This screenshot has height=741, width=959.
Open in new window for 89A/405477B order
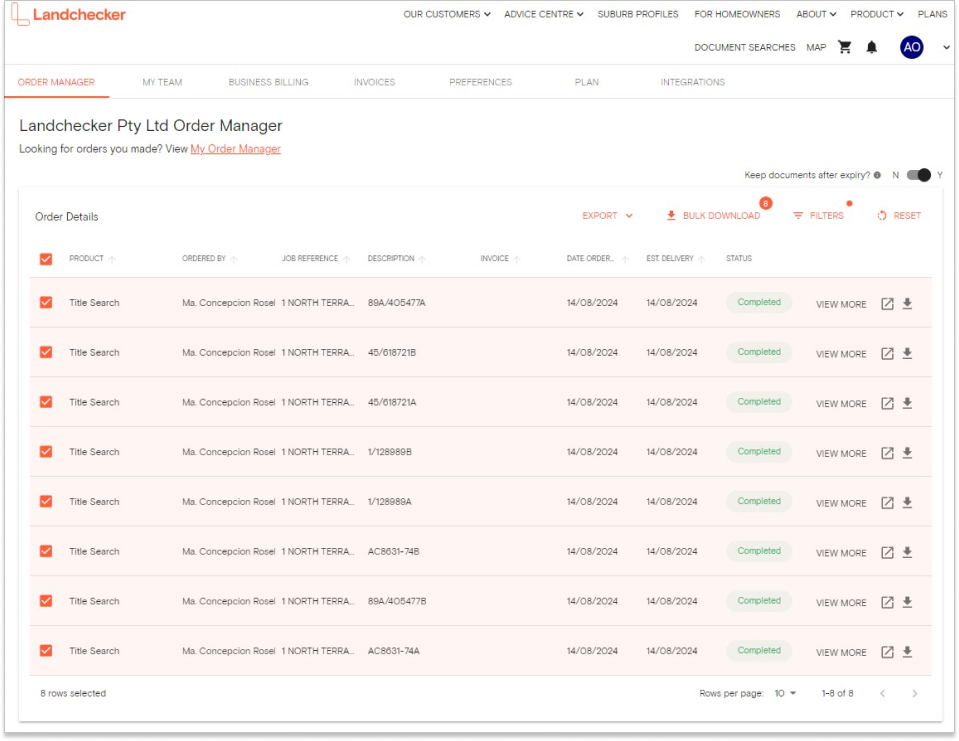tap(887, 602)
